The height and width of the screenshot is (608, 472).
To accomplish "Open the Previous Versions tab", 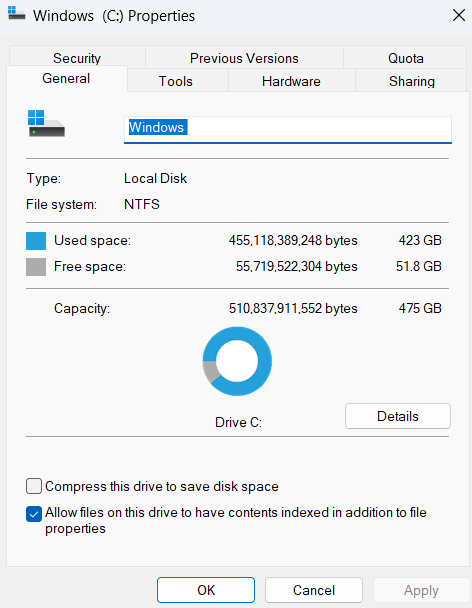I will click(x=244, y=57).
